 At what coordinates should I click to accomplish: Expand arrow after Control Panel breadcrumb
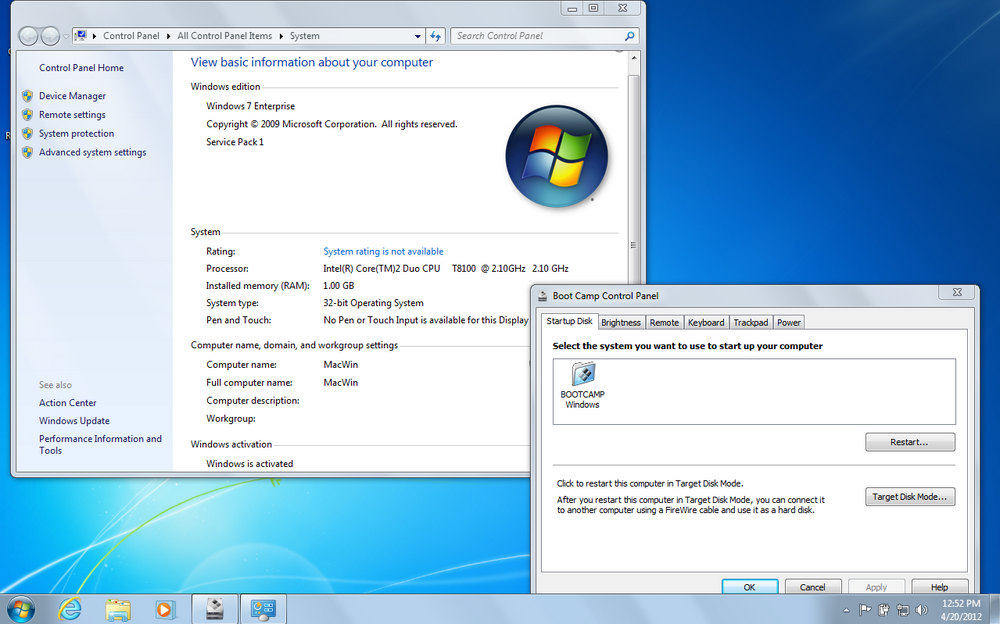point(168,36)
